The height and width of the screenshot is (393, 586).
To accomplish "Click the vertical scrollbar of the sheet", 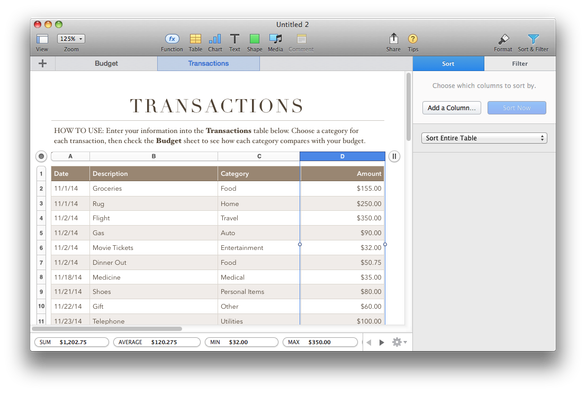I will (408, 107).
